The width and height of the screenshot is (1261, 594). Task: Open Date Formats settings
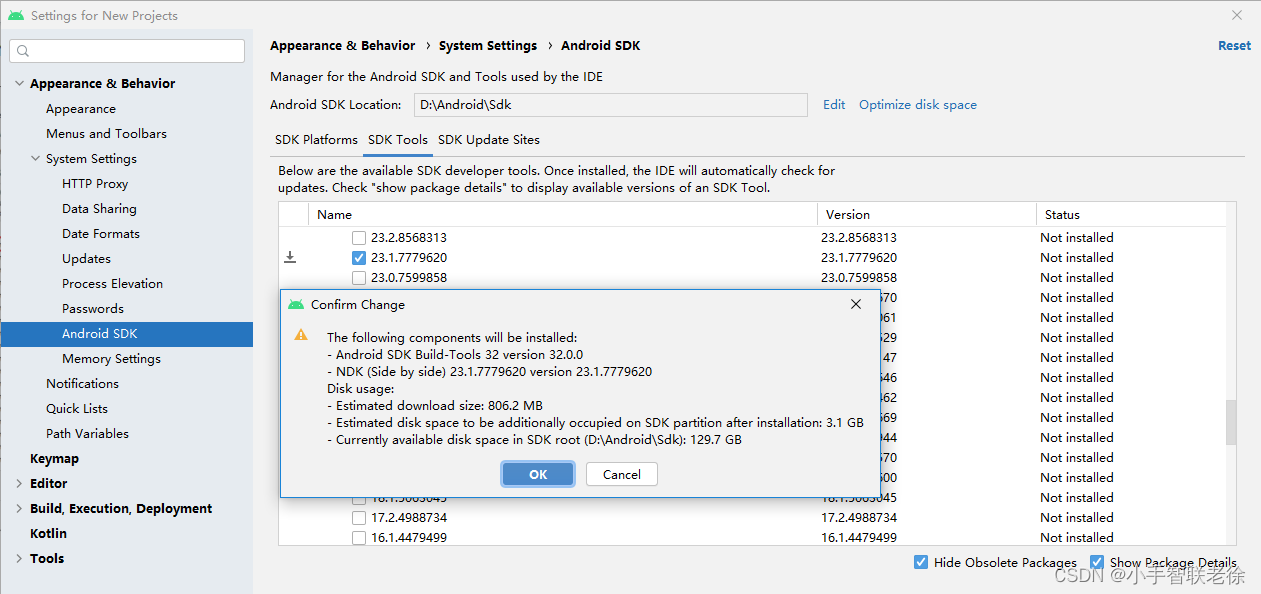(x=101, y=234)
